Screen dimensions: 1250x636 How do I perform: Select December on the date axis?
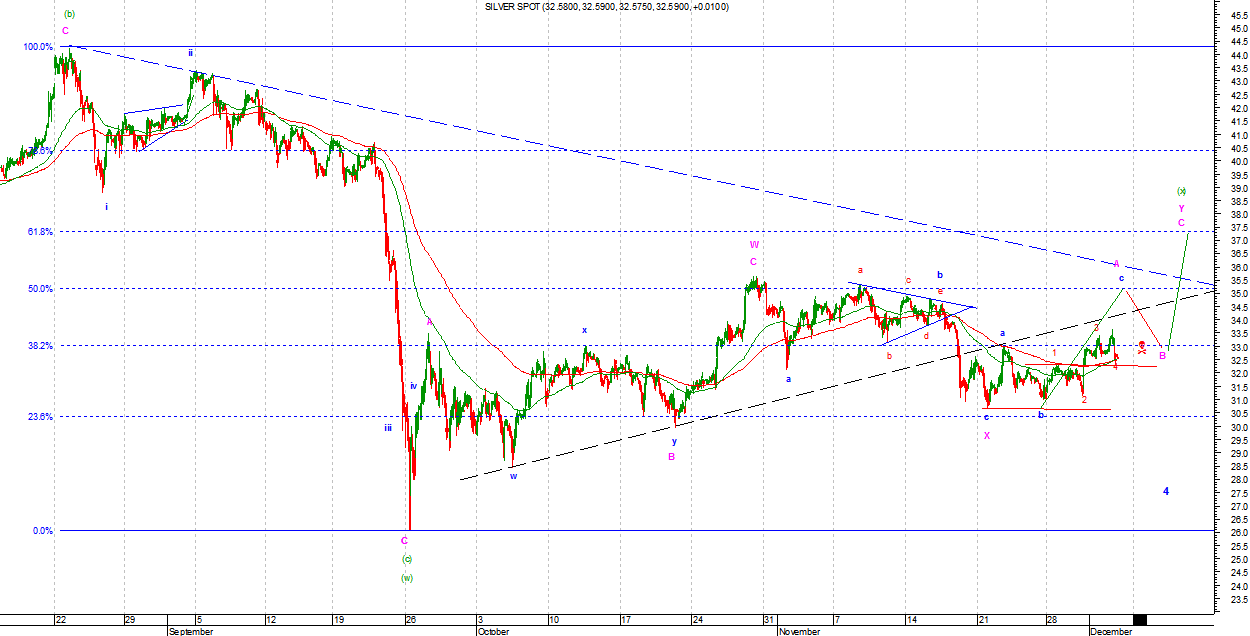[x=1110, y=632]
